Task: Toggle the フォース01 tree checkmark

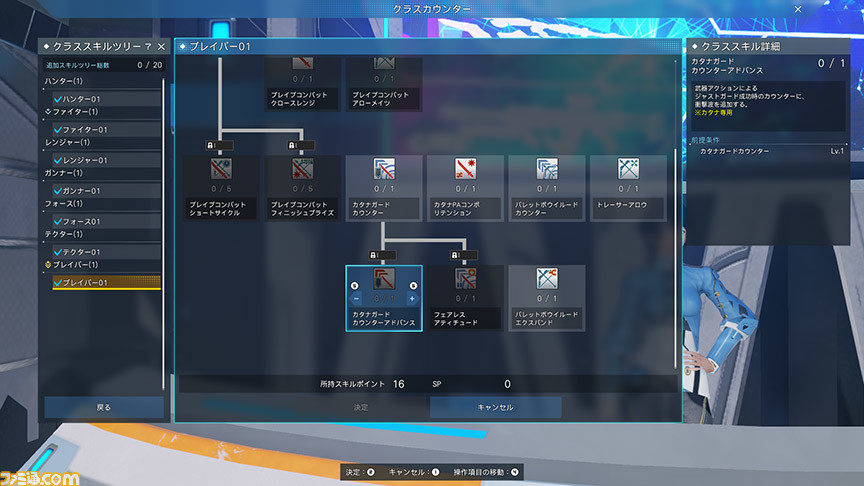Action: click(57, 222)
